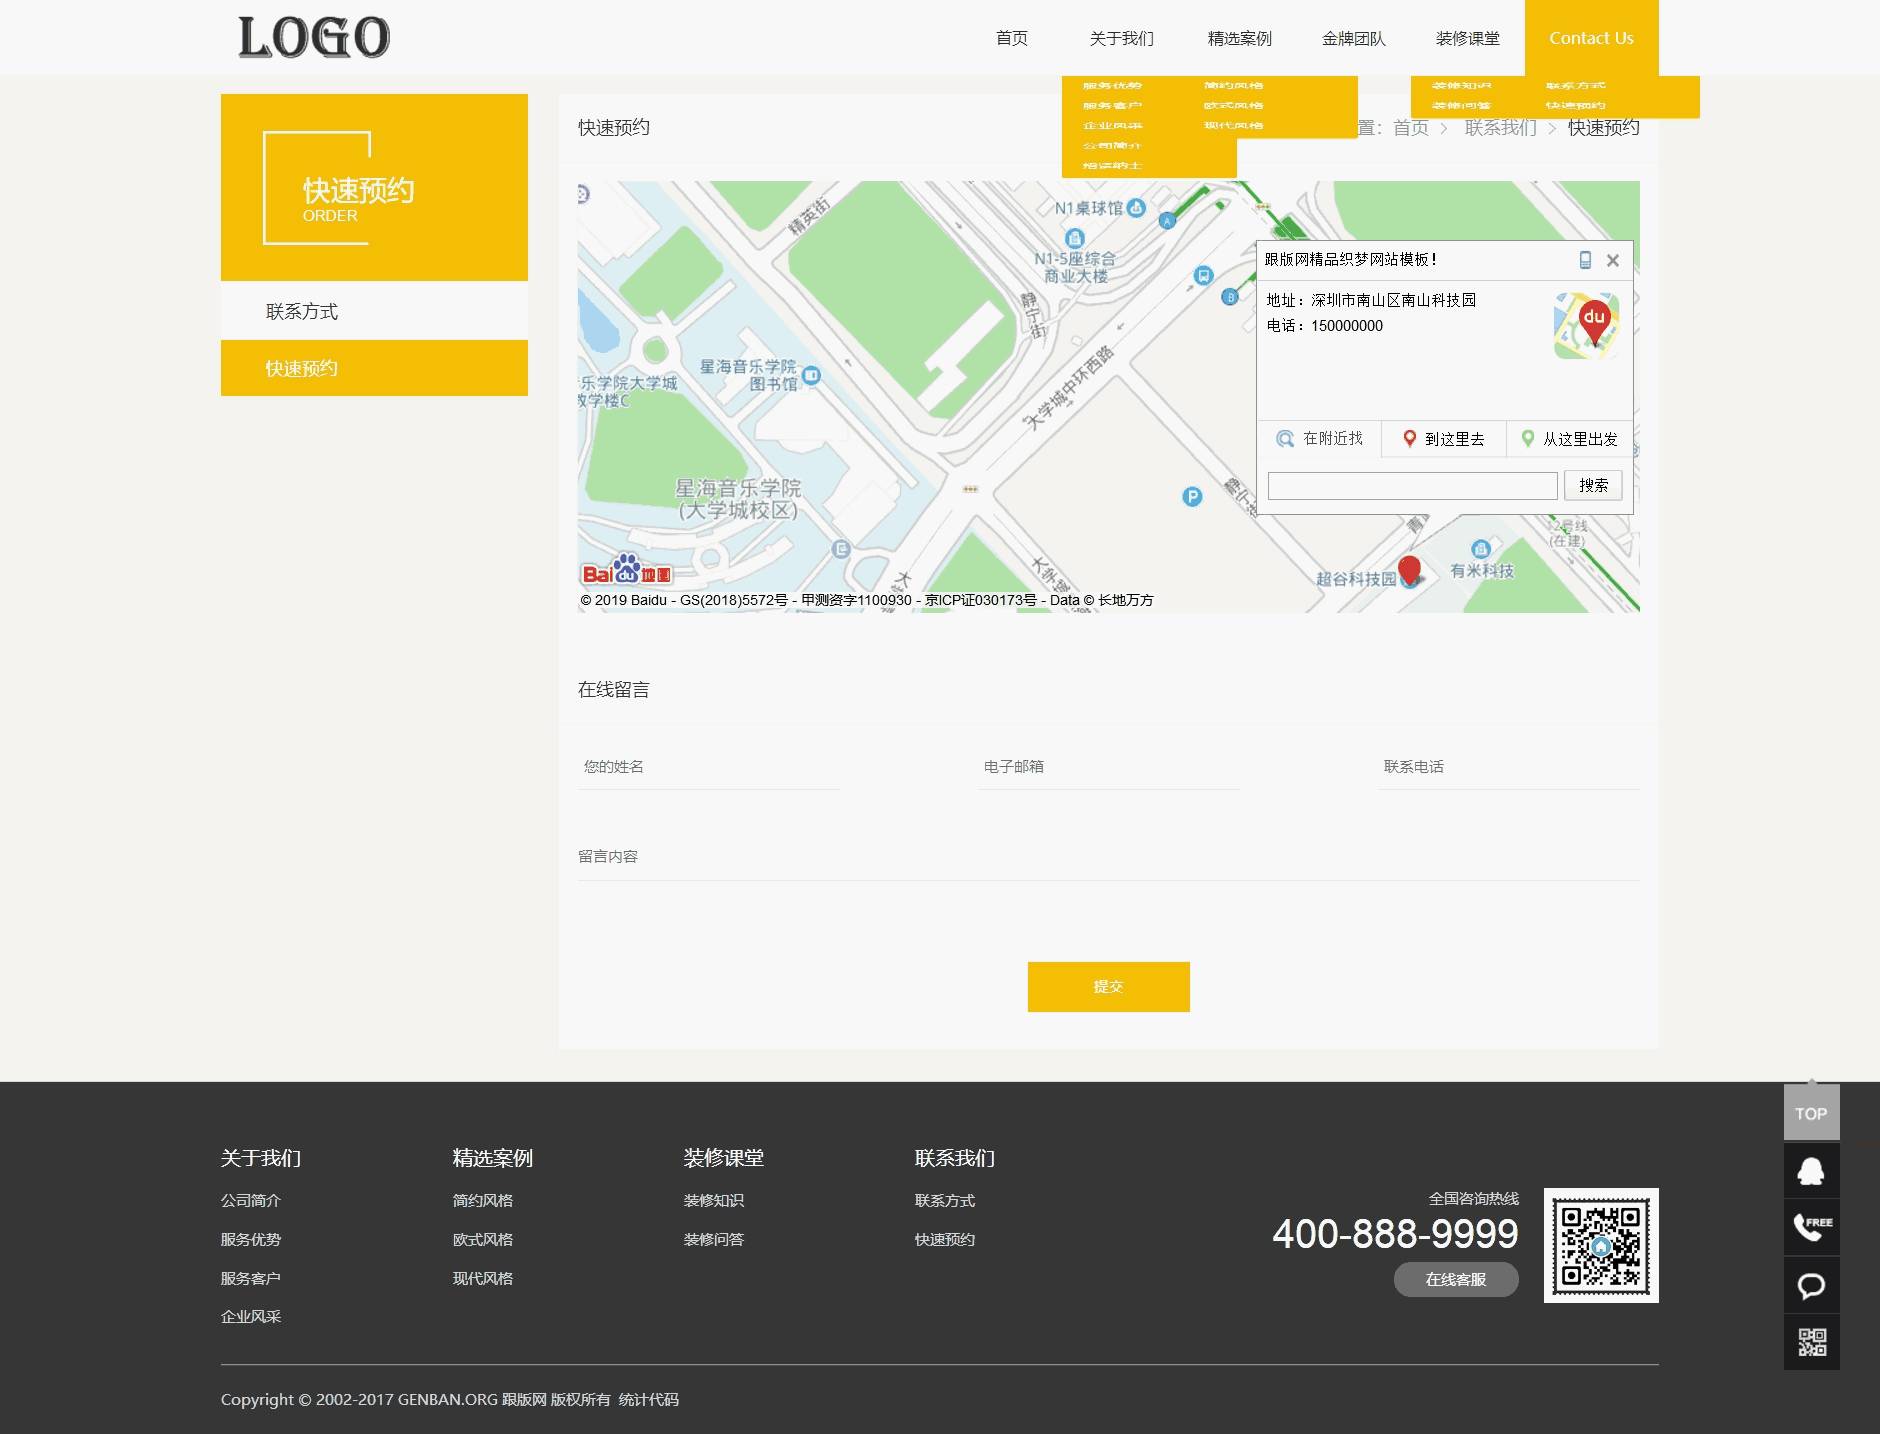Select the 从这里出发 tab in map popup
This screenshot has width=1880, height=1434.
(x=1569, y=438)
